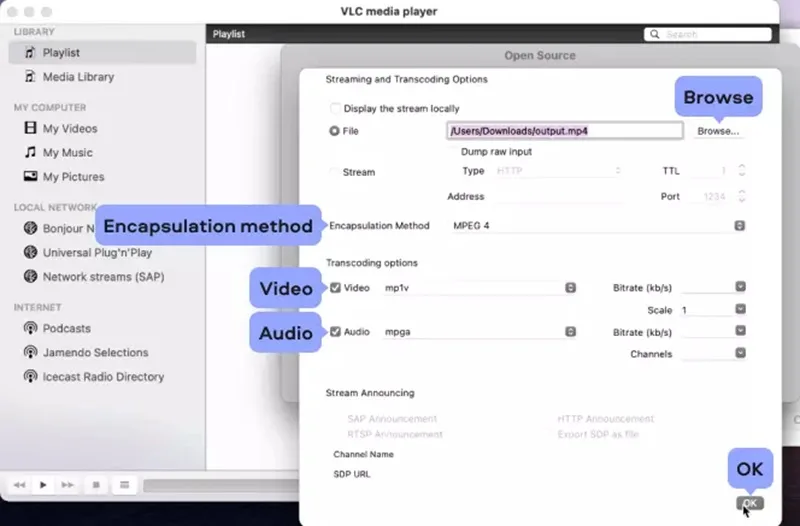This screenshot has height=526, width=800.
Task: Select the Stream radio button
Action: click(334, 172)
